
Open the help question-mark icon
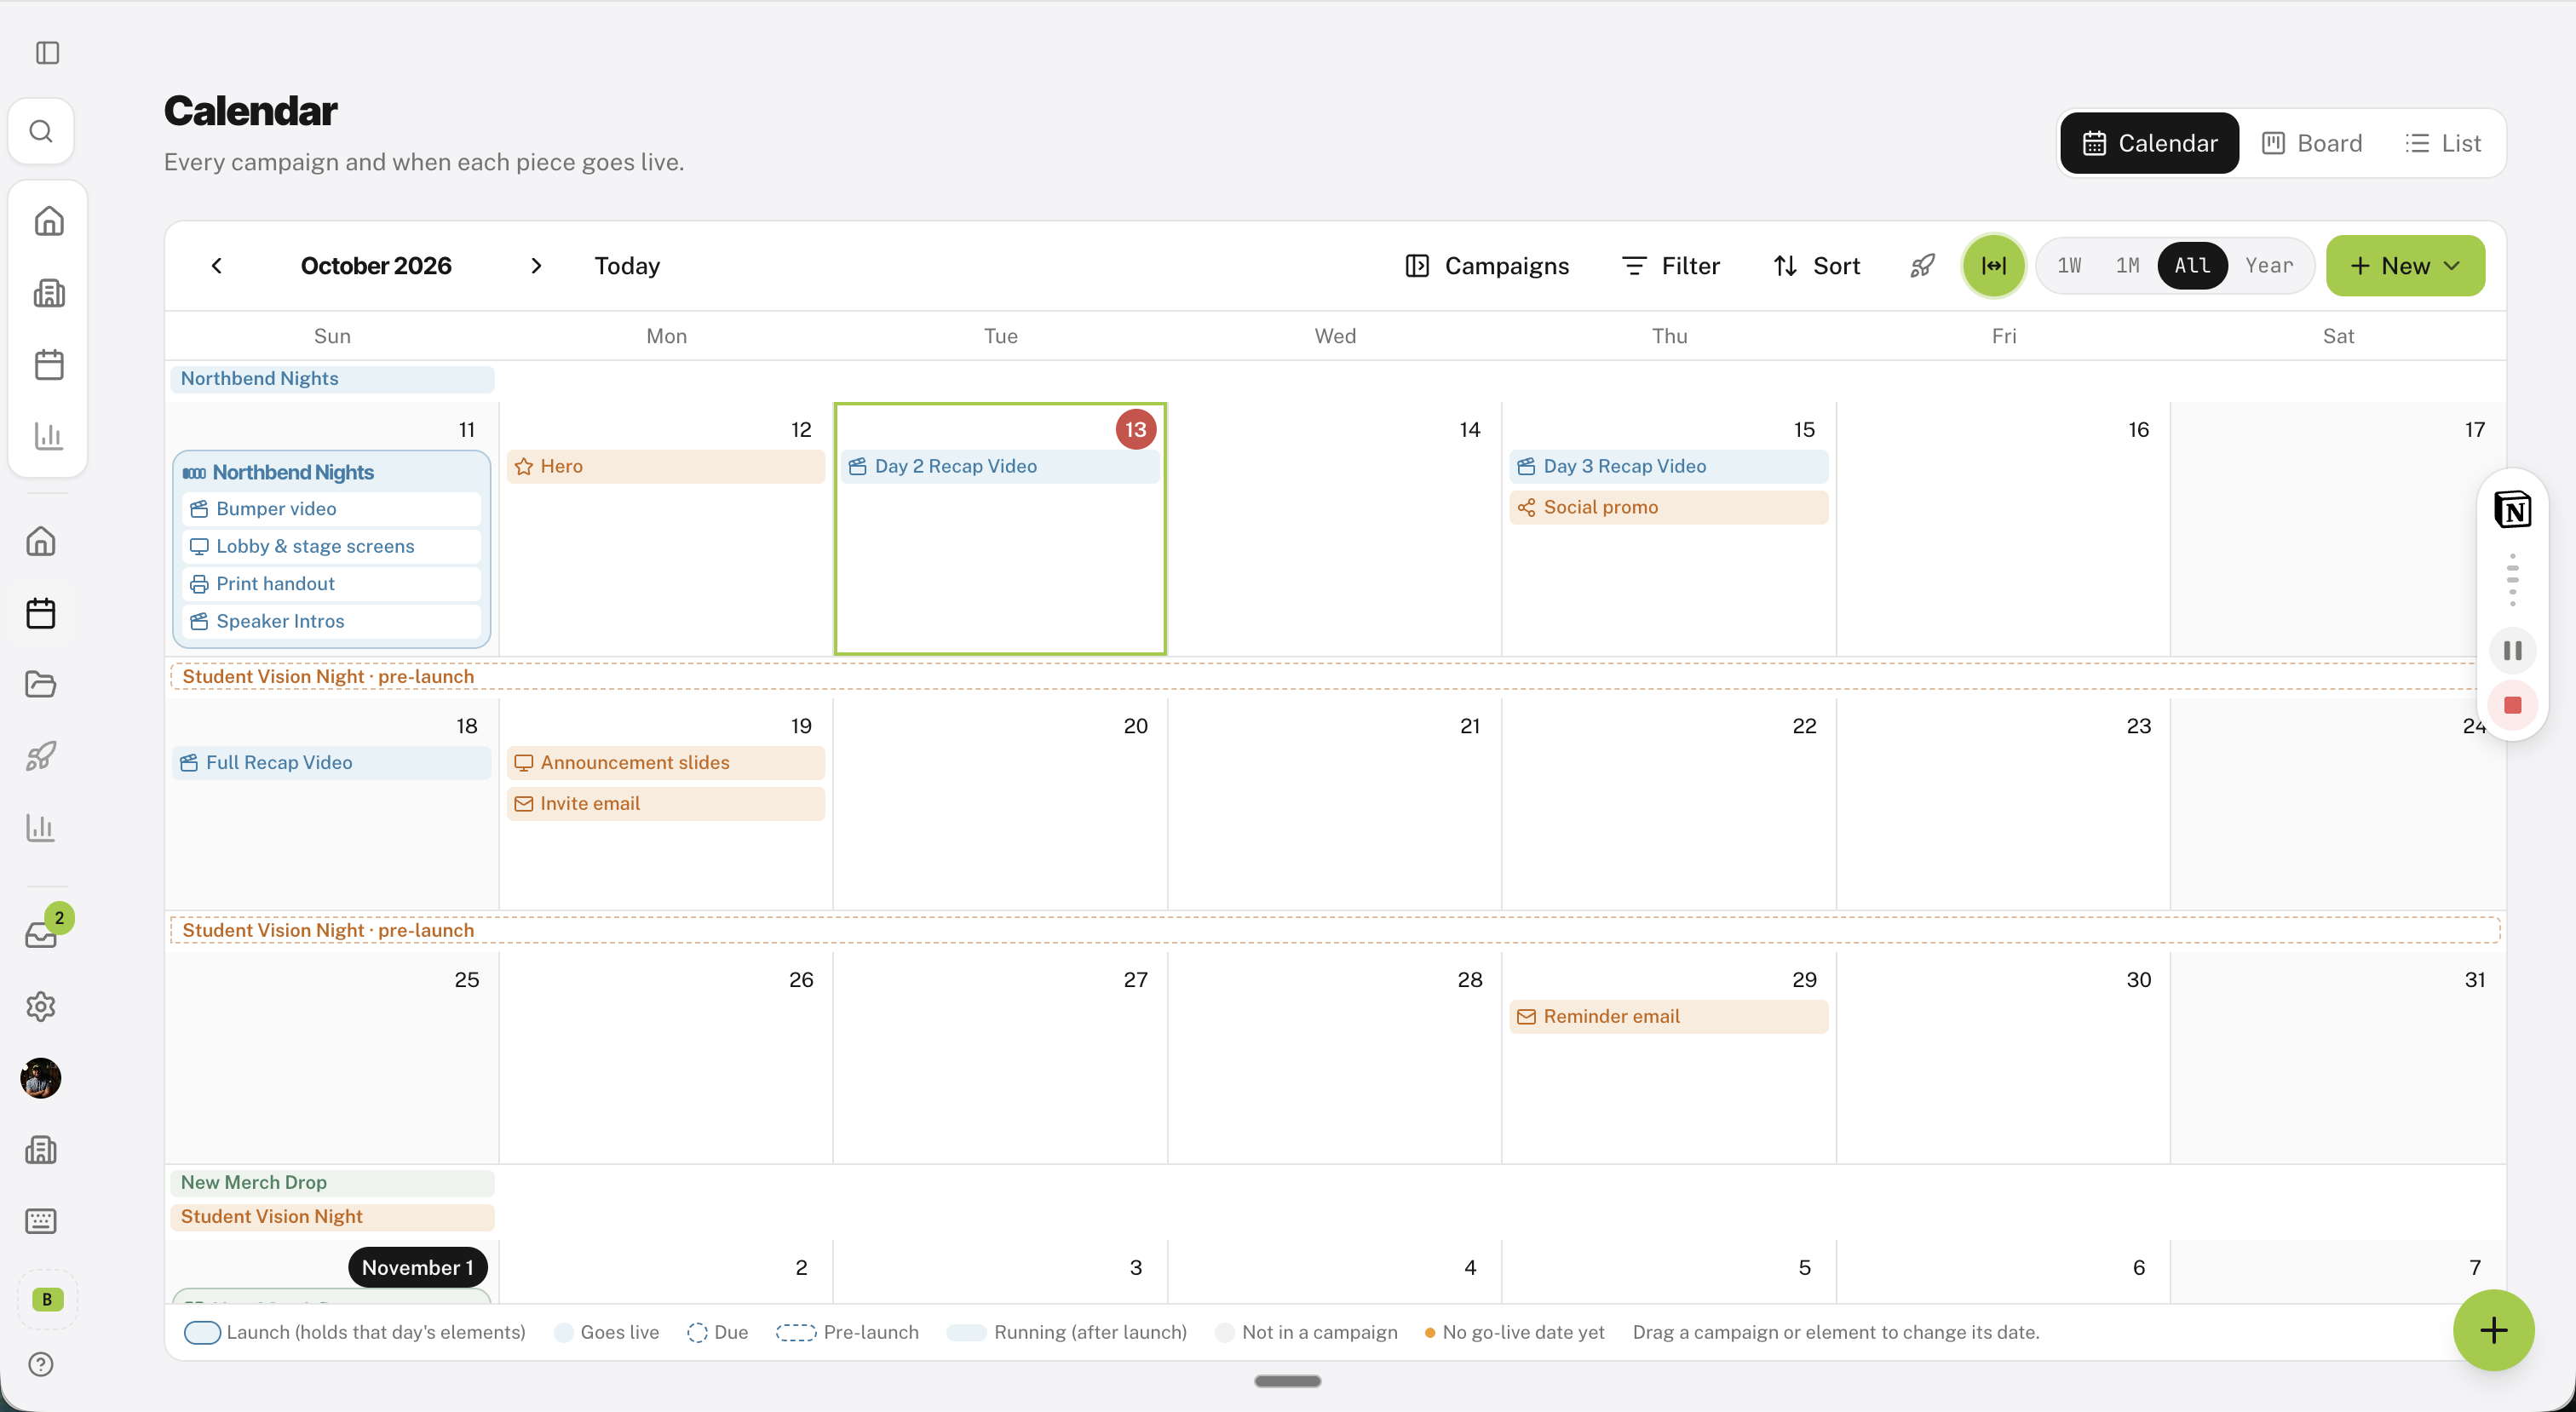(x=41, y=1364)
